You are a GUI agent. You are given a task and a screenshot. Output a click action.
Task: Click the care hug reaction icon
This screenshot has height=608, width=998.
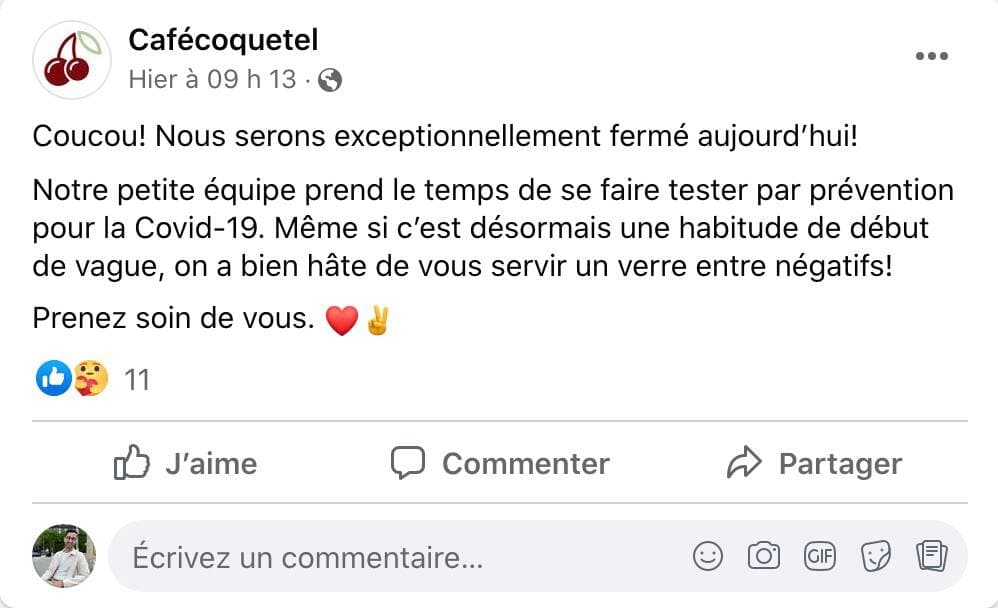(91, 378)
